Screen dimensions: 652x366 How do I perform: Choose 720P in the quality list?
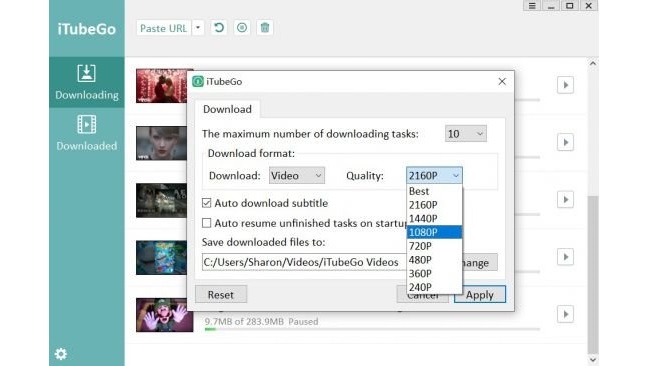point(434,246)
